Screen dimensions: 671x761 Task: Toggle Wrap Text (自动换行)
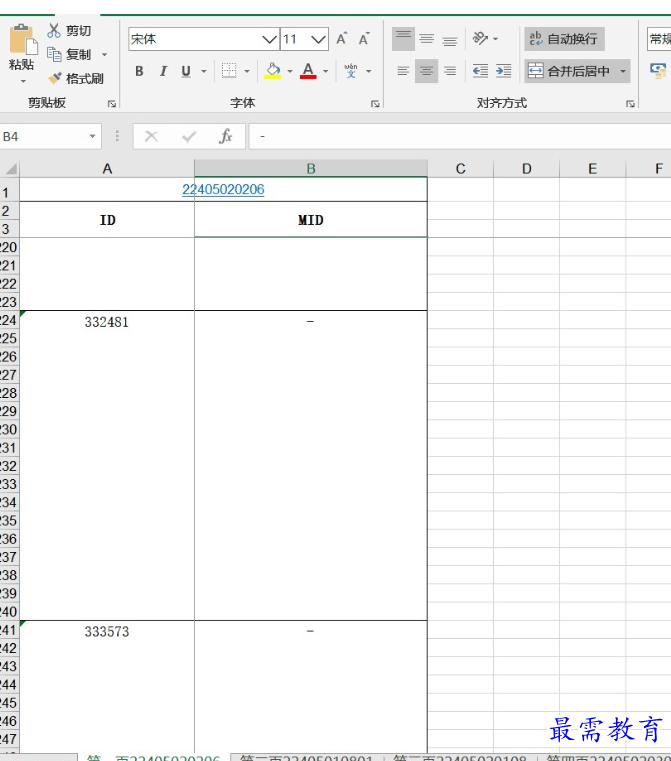click(565, 39)
